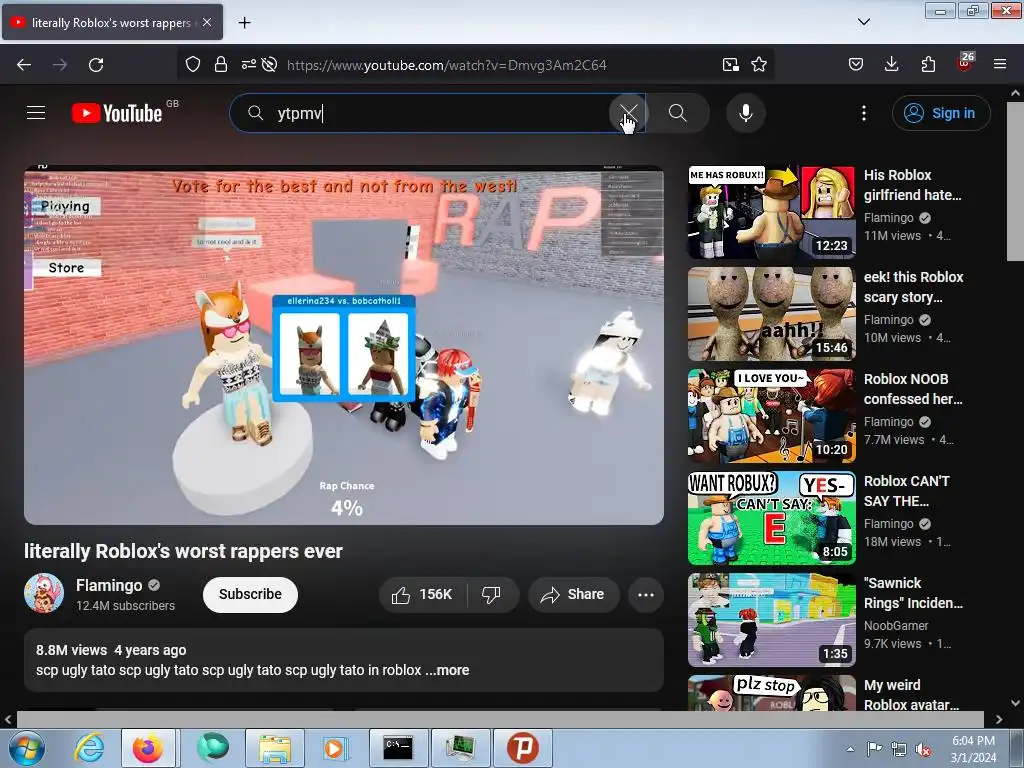Show hidden tray icons arrow
The width and height of the screenshot is (1024, 768).
coord(850,749)
